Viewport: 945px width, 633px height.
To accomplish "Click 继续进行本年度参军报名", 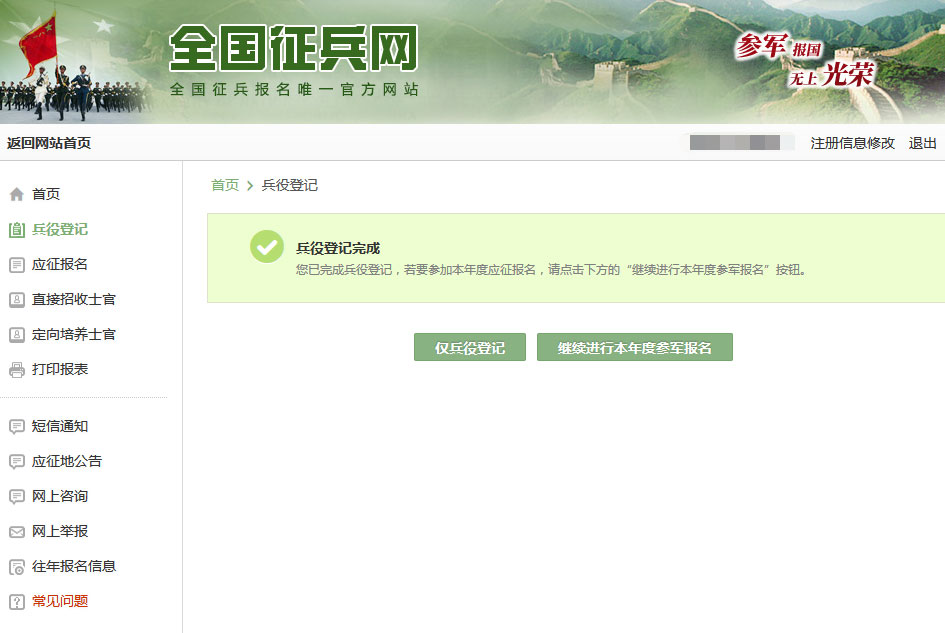I will (x=635, y=347).
